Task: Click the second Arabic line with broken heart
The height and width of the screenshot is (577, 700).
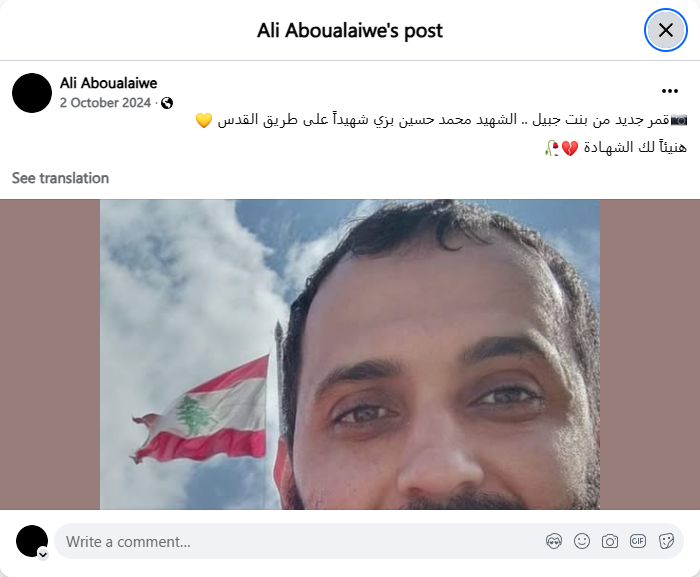Action: point(616,147)
